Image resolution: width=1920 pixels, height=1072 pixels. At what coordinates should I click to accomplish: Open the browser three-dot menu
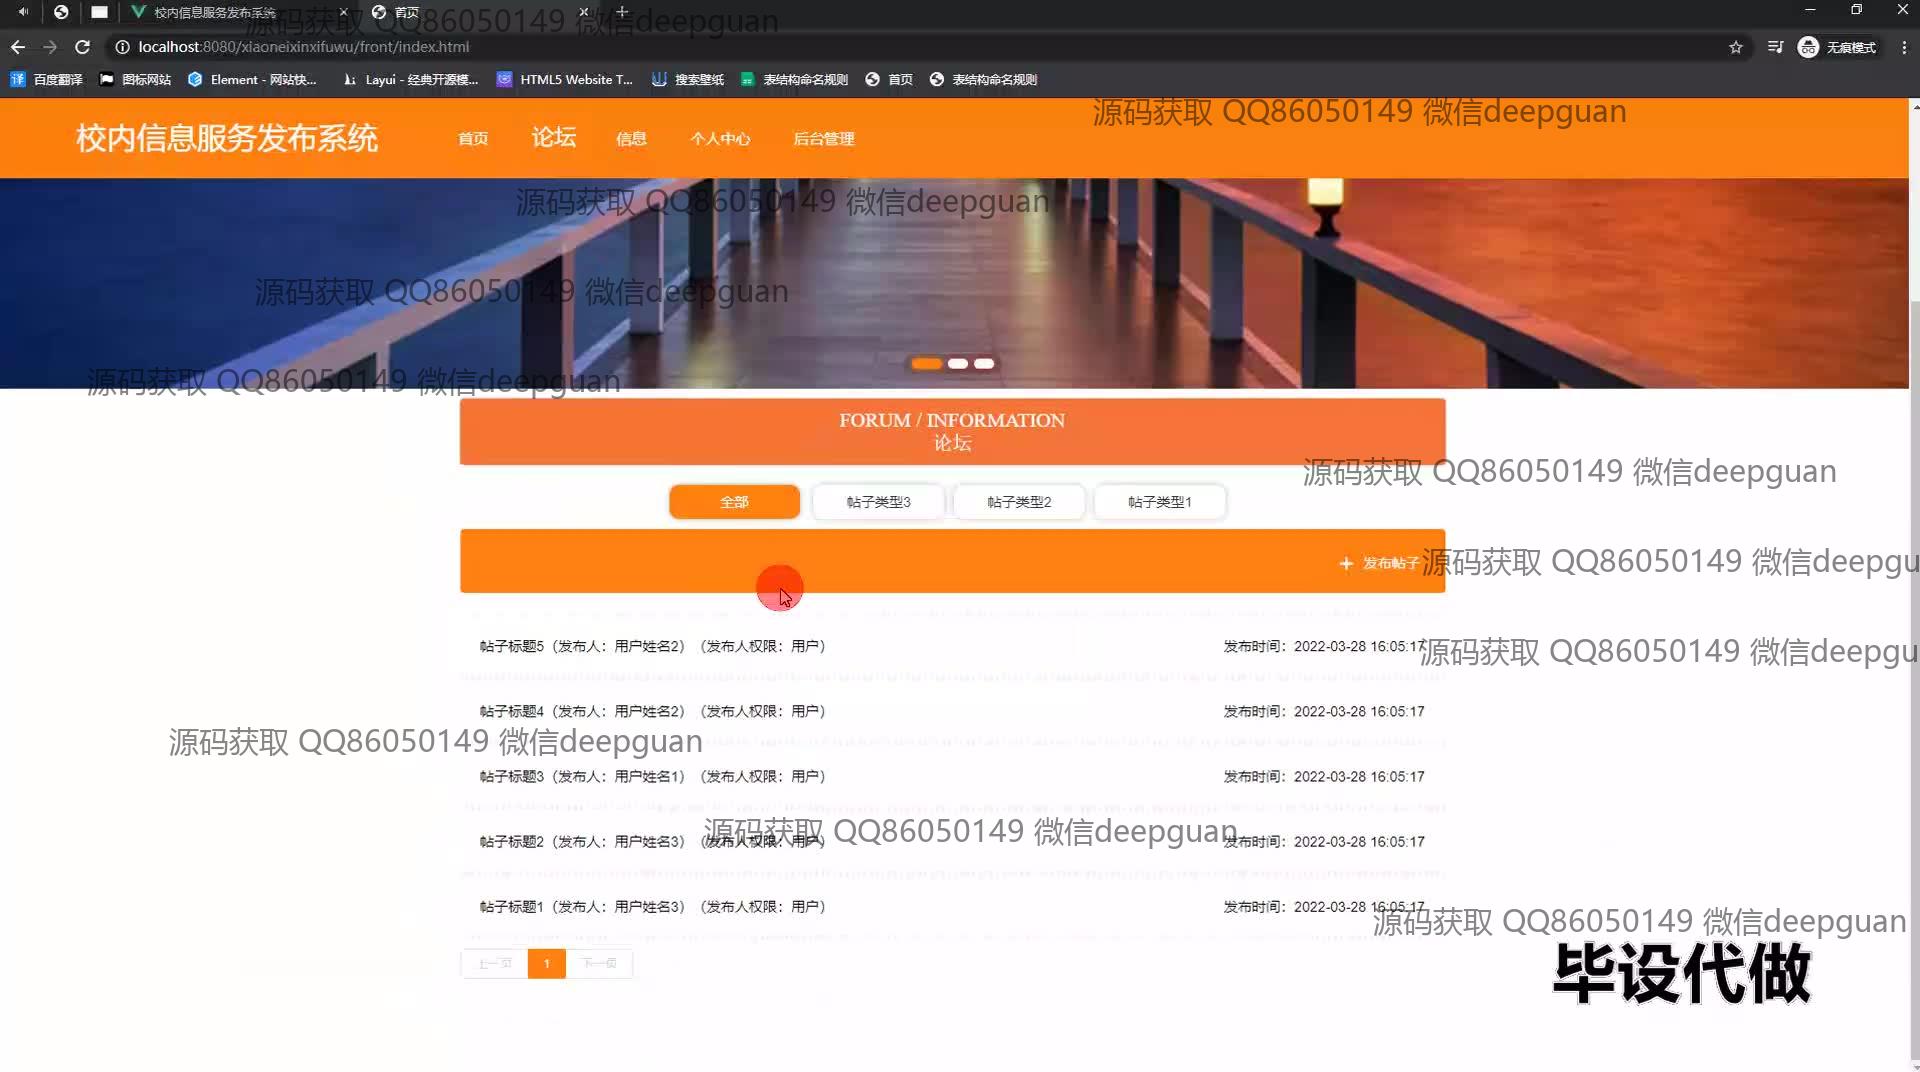coord(1904,47)
